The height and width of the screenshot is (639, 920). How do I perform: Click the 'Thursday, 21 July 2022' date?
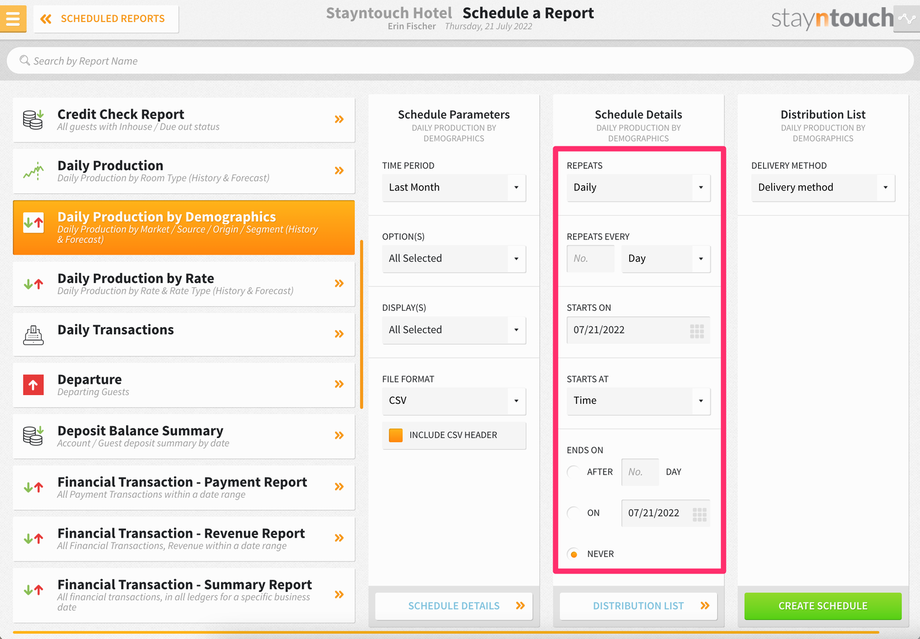point(489,26)
